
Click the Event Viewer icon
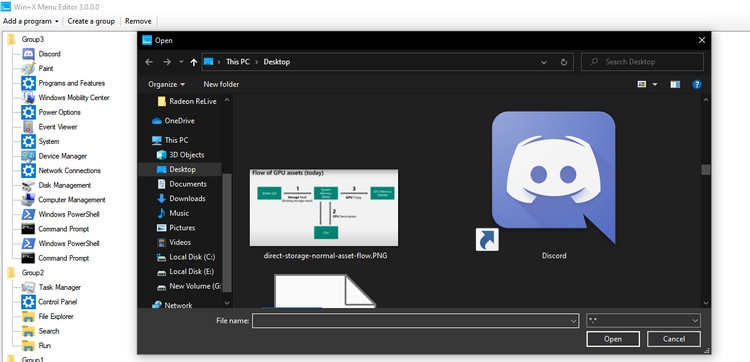point(28,127)
